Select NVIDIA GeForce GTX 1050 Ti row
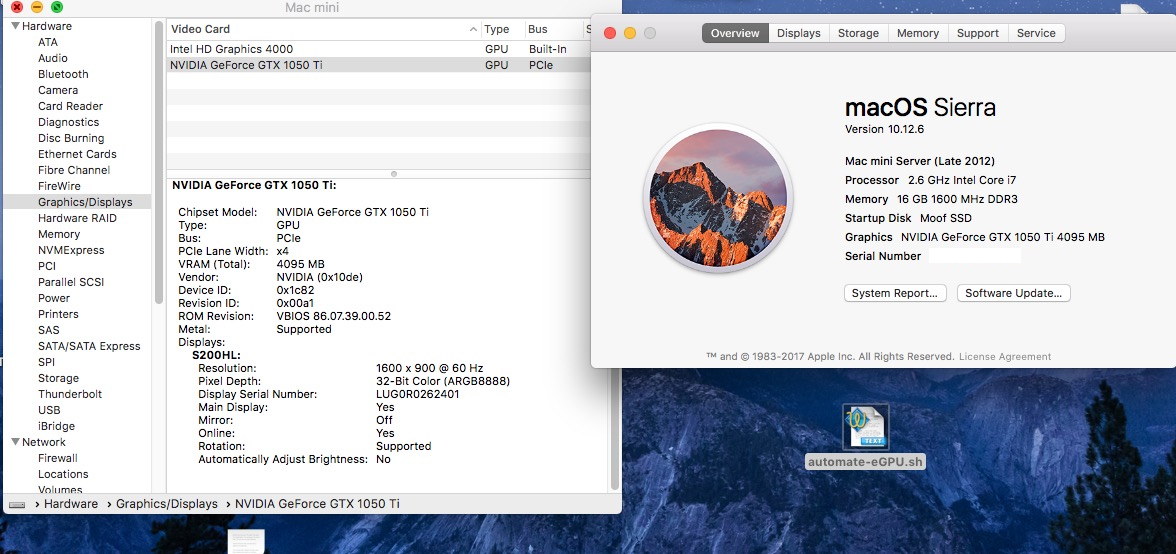This screenshot has height=554, width=1176. tap(378, 65)
